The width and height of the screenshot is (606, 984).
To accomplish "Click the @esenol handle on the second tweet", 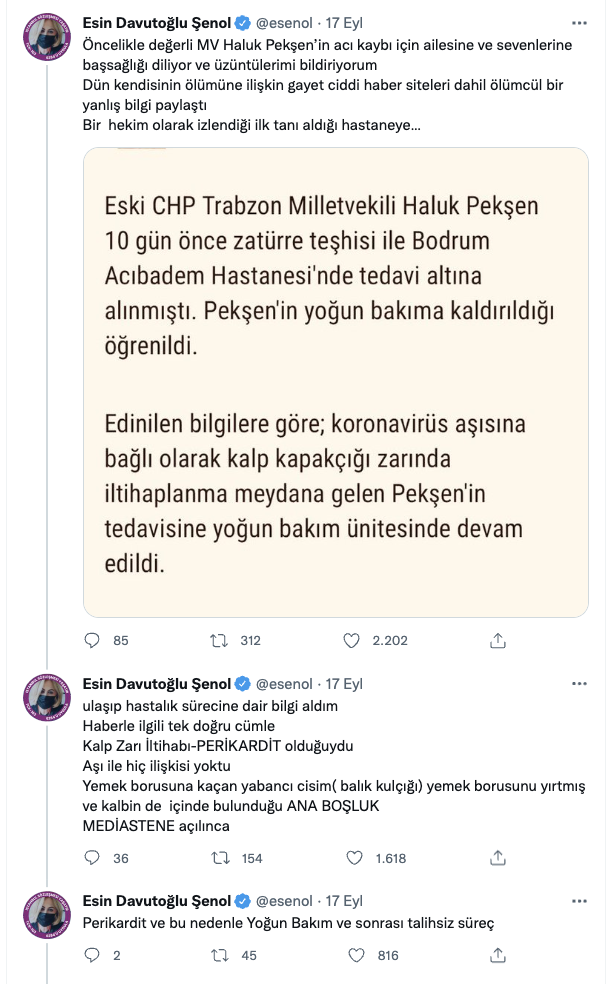I will tap(285, 684).
